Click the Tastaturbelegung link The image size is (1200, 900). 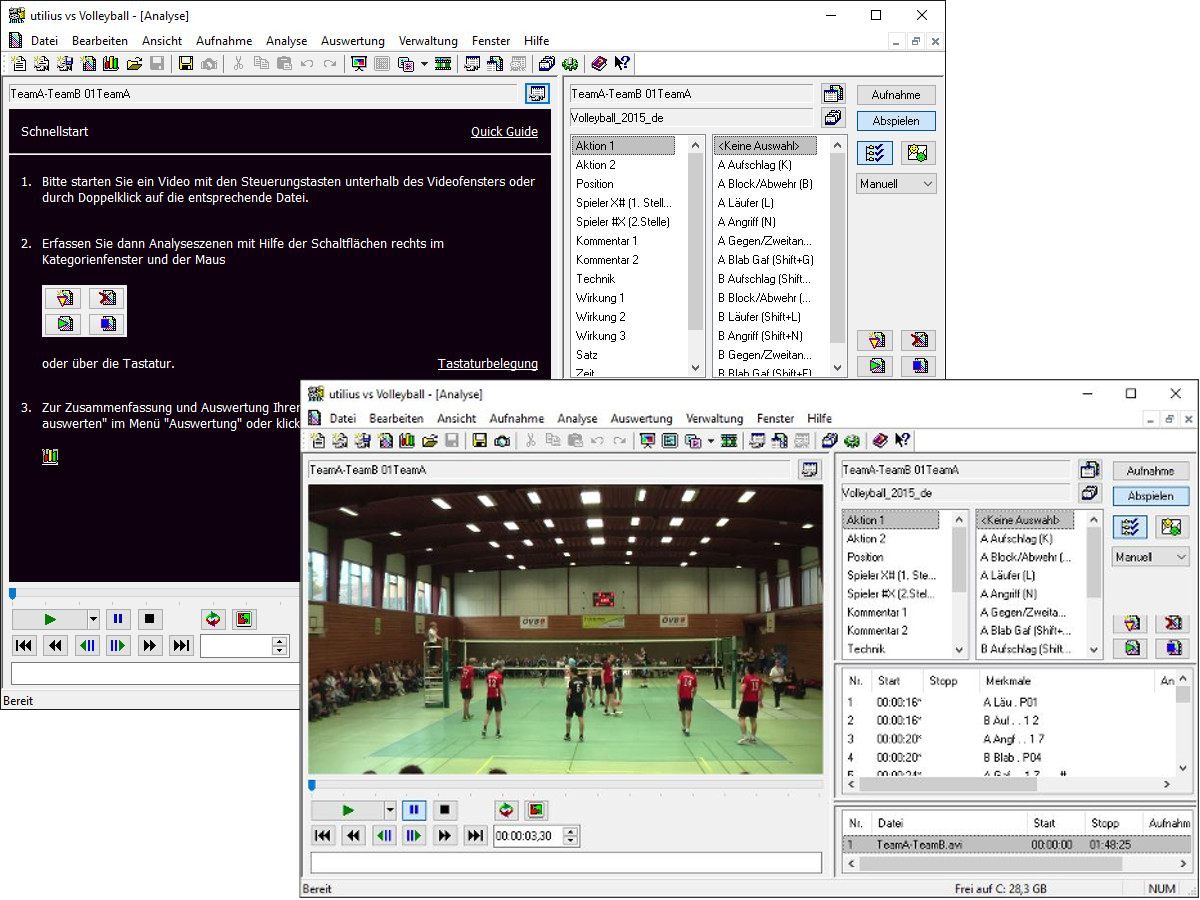coord(487,364)
